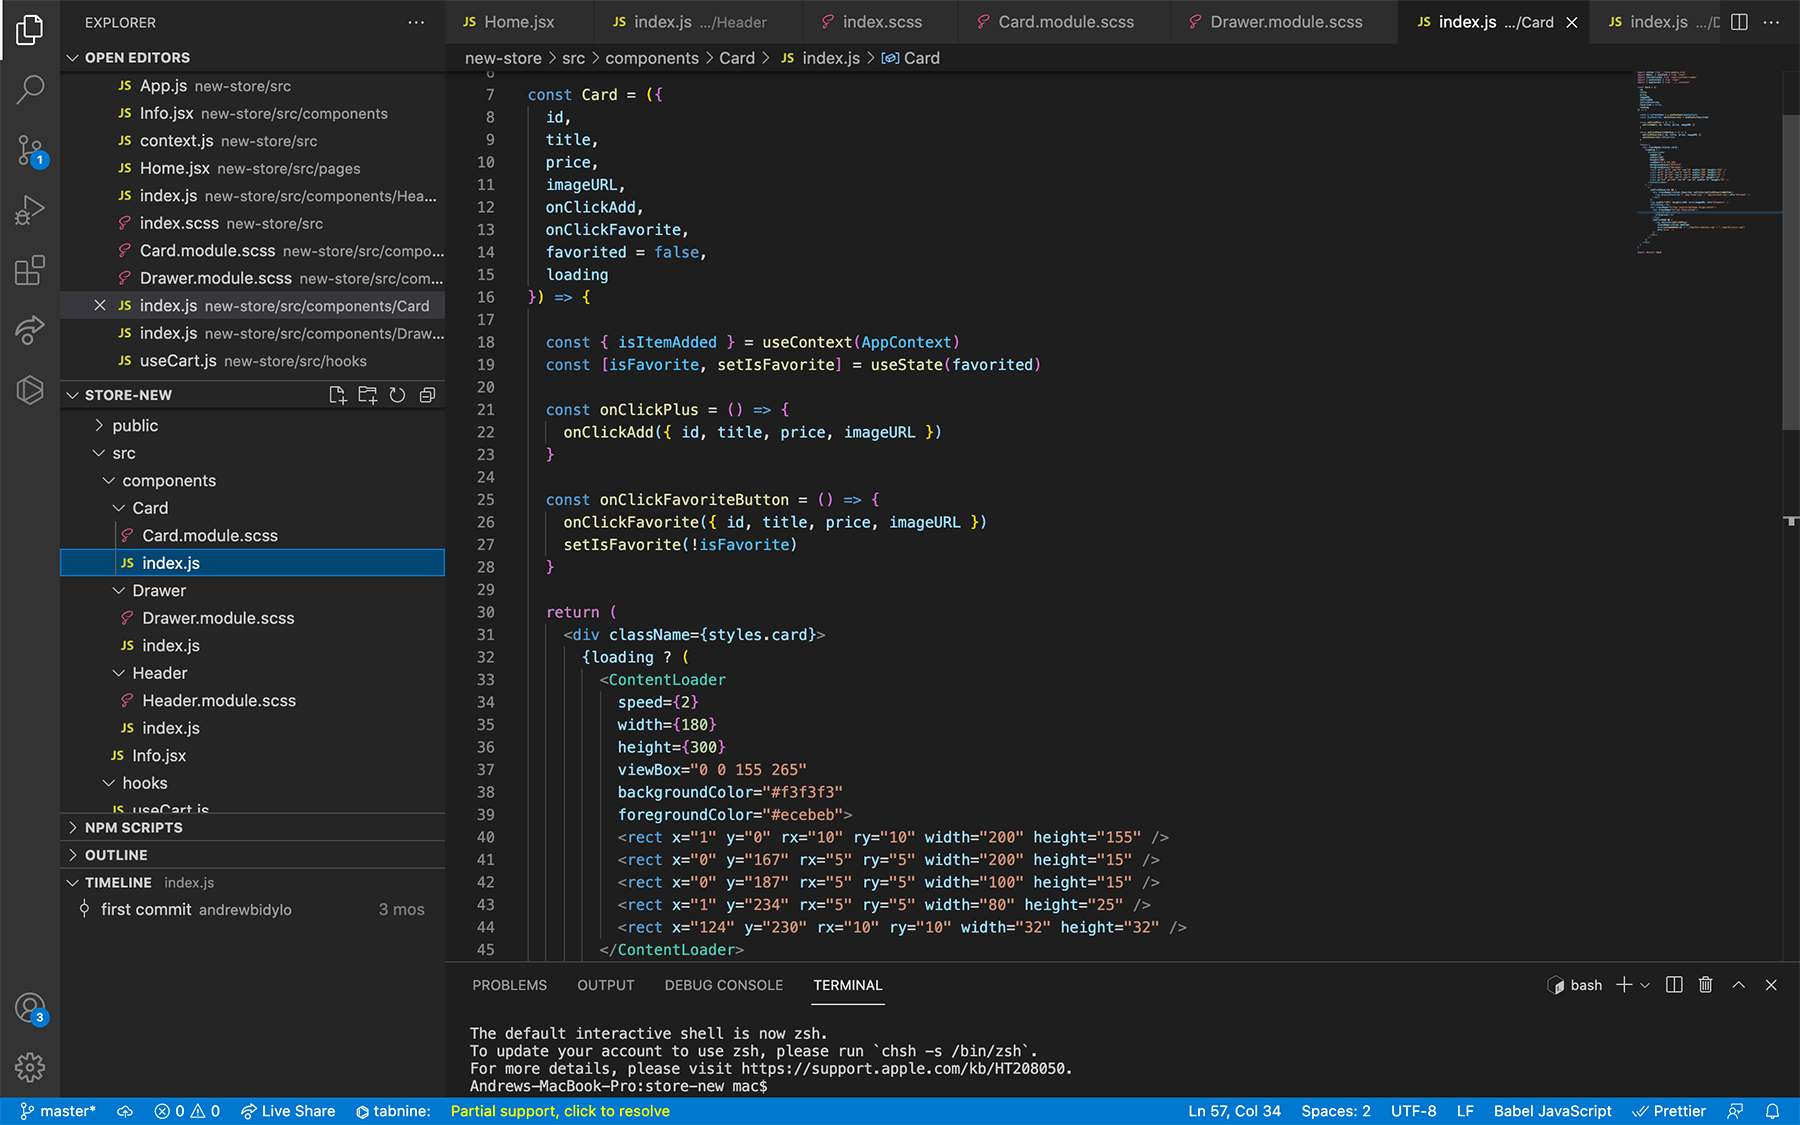1800x1125 pixels.
Task: Open the Explorer view in activity bar
Action: coord(30,30)
